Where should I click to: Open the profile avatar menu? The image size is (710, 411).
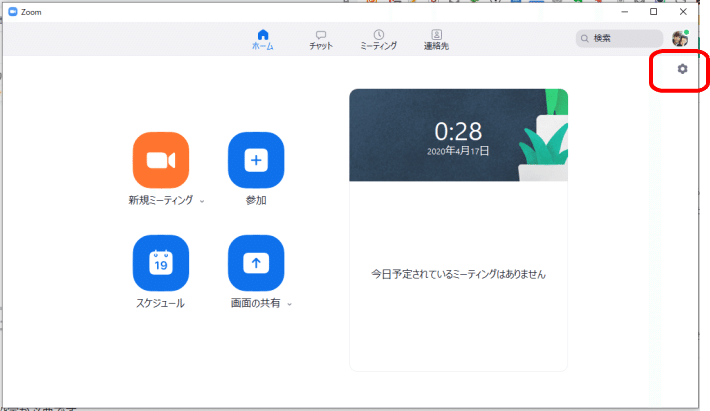(x=680, y=39)
